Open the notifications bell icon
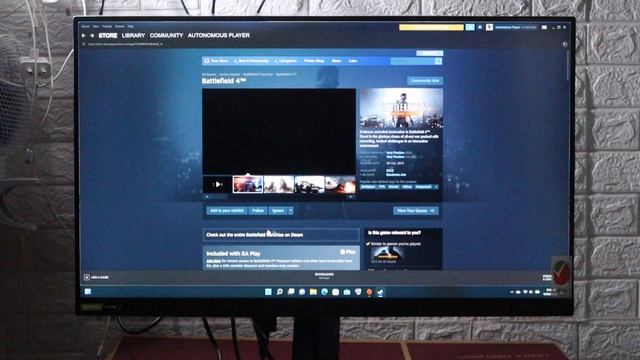The width and height of the screenshot is (640, 360). 480,27
